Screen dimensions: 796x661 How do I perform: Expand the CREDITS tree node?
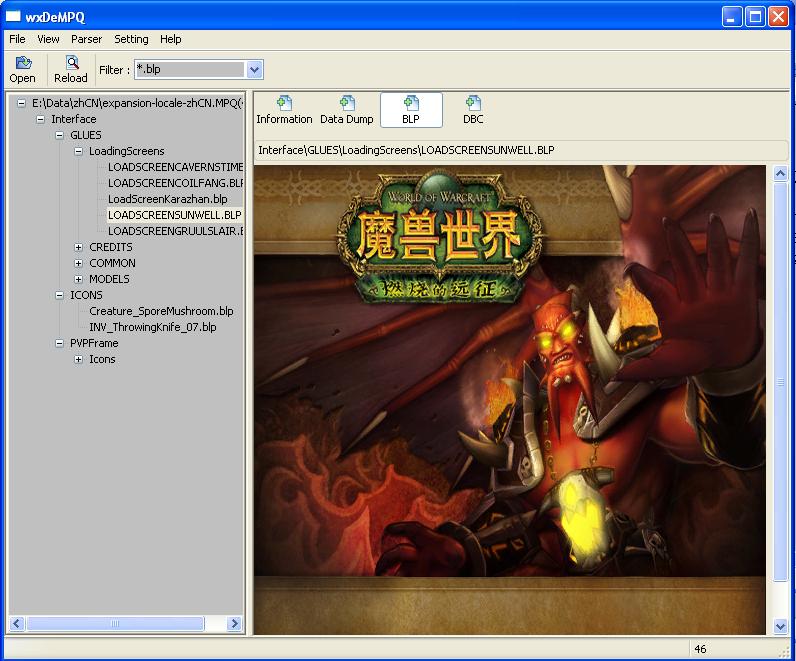click(x=78, y=247)
